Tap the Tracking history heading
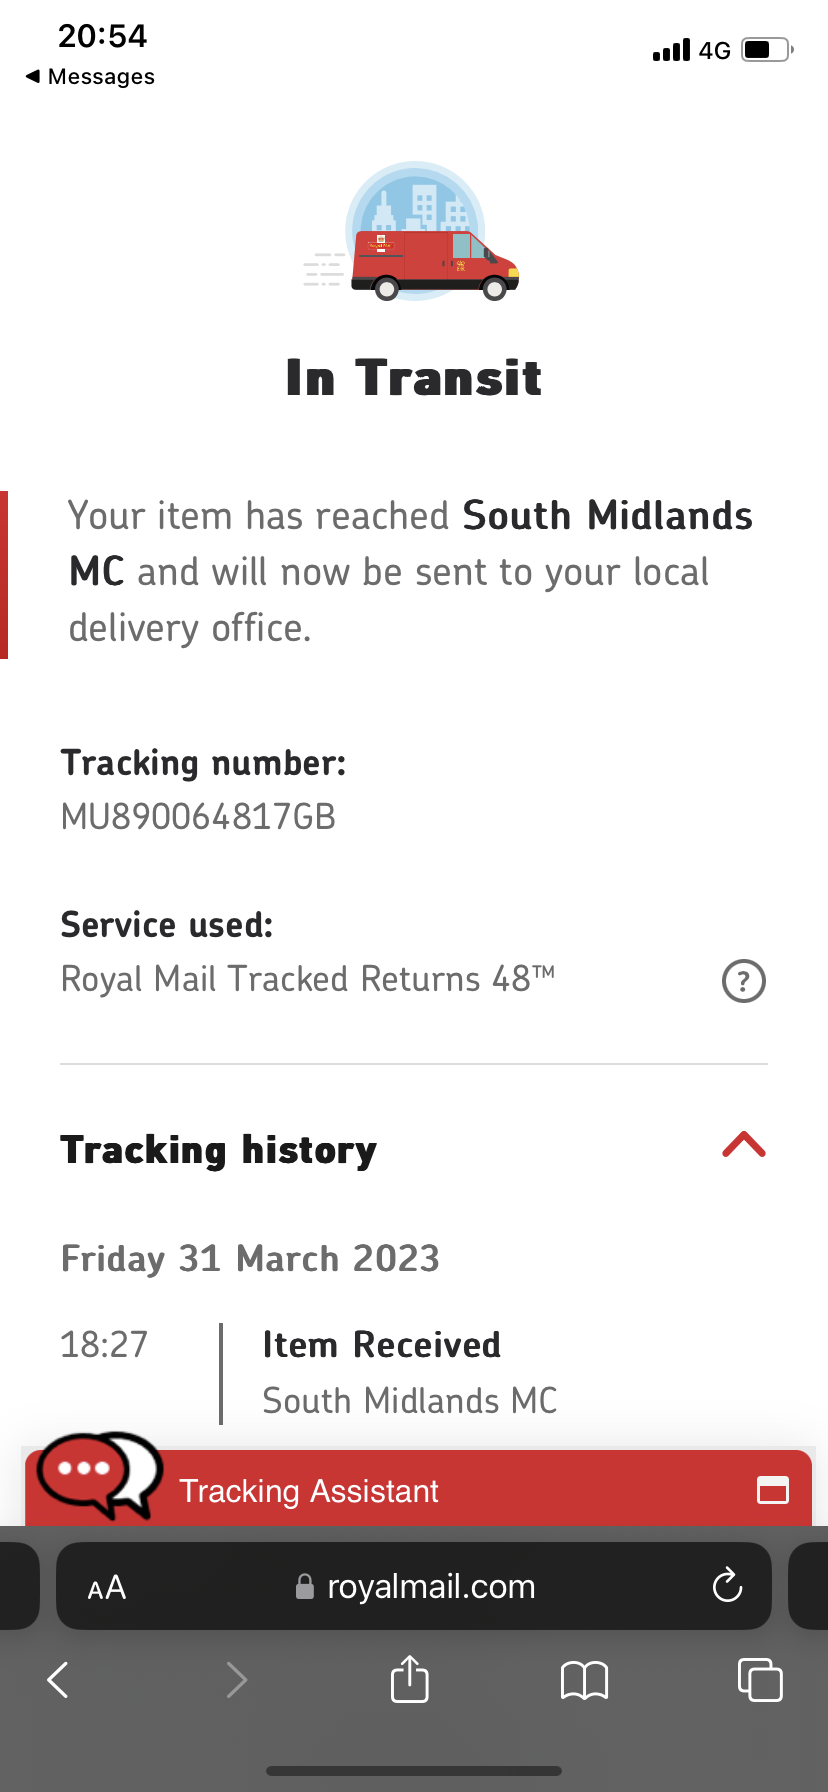The height and width of the screenshot is (1792, 828). pos(219,1150)
